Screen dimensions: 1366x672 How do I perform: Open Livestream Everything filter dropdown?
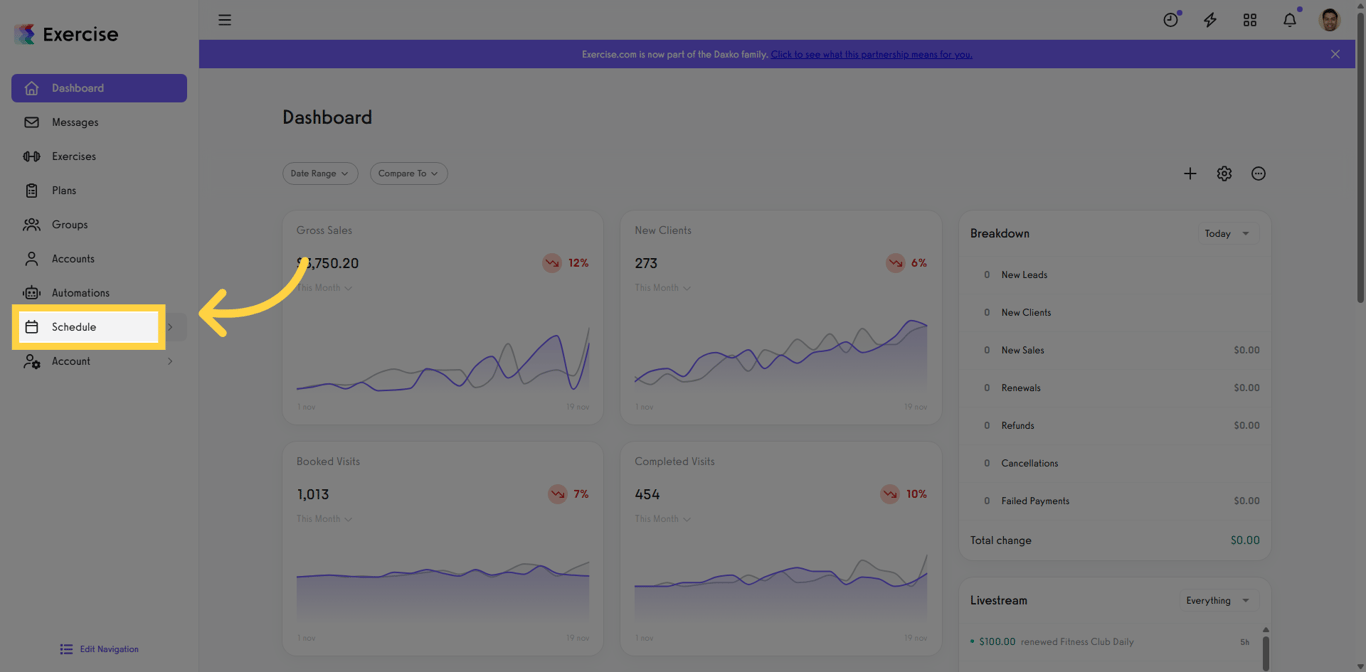tap(1218, 601)
